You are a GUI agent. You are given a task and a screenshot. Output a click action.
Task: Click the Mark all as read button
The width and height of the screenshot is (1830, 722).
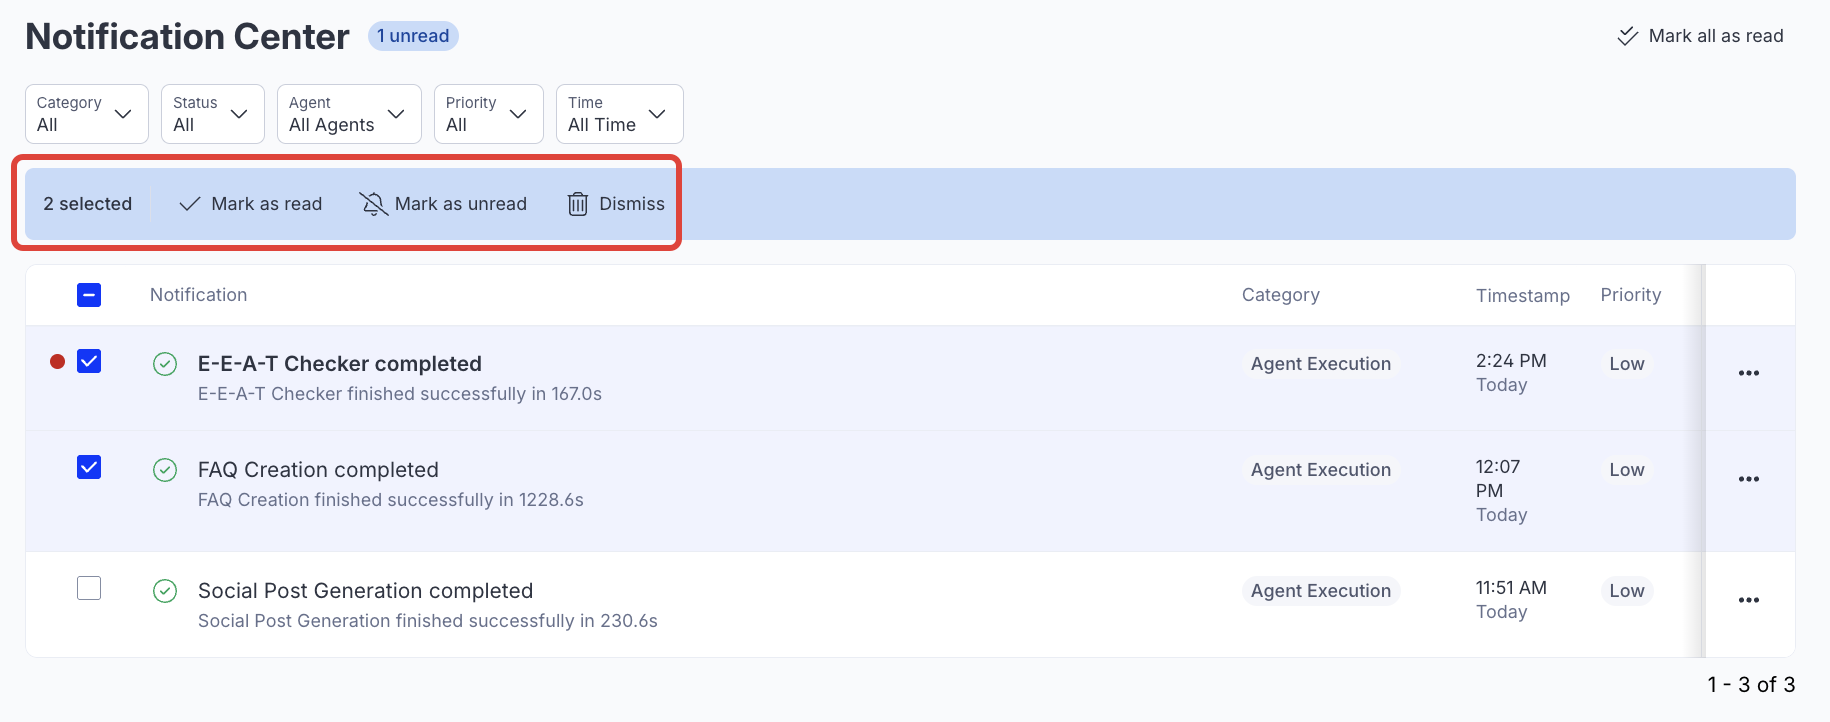(1700, 36)
